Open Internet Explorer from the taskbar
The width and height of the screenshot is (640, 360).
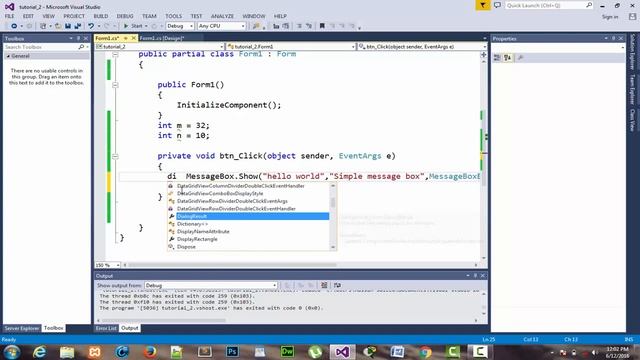click(39, 352)
